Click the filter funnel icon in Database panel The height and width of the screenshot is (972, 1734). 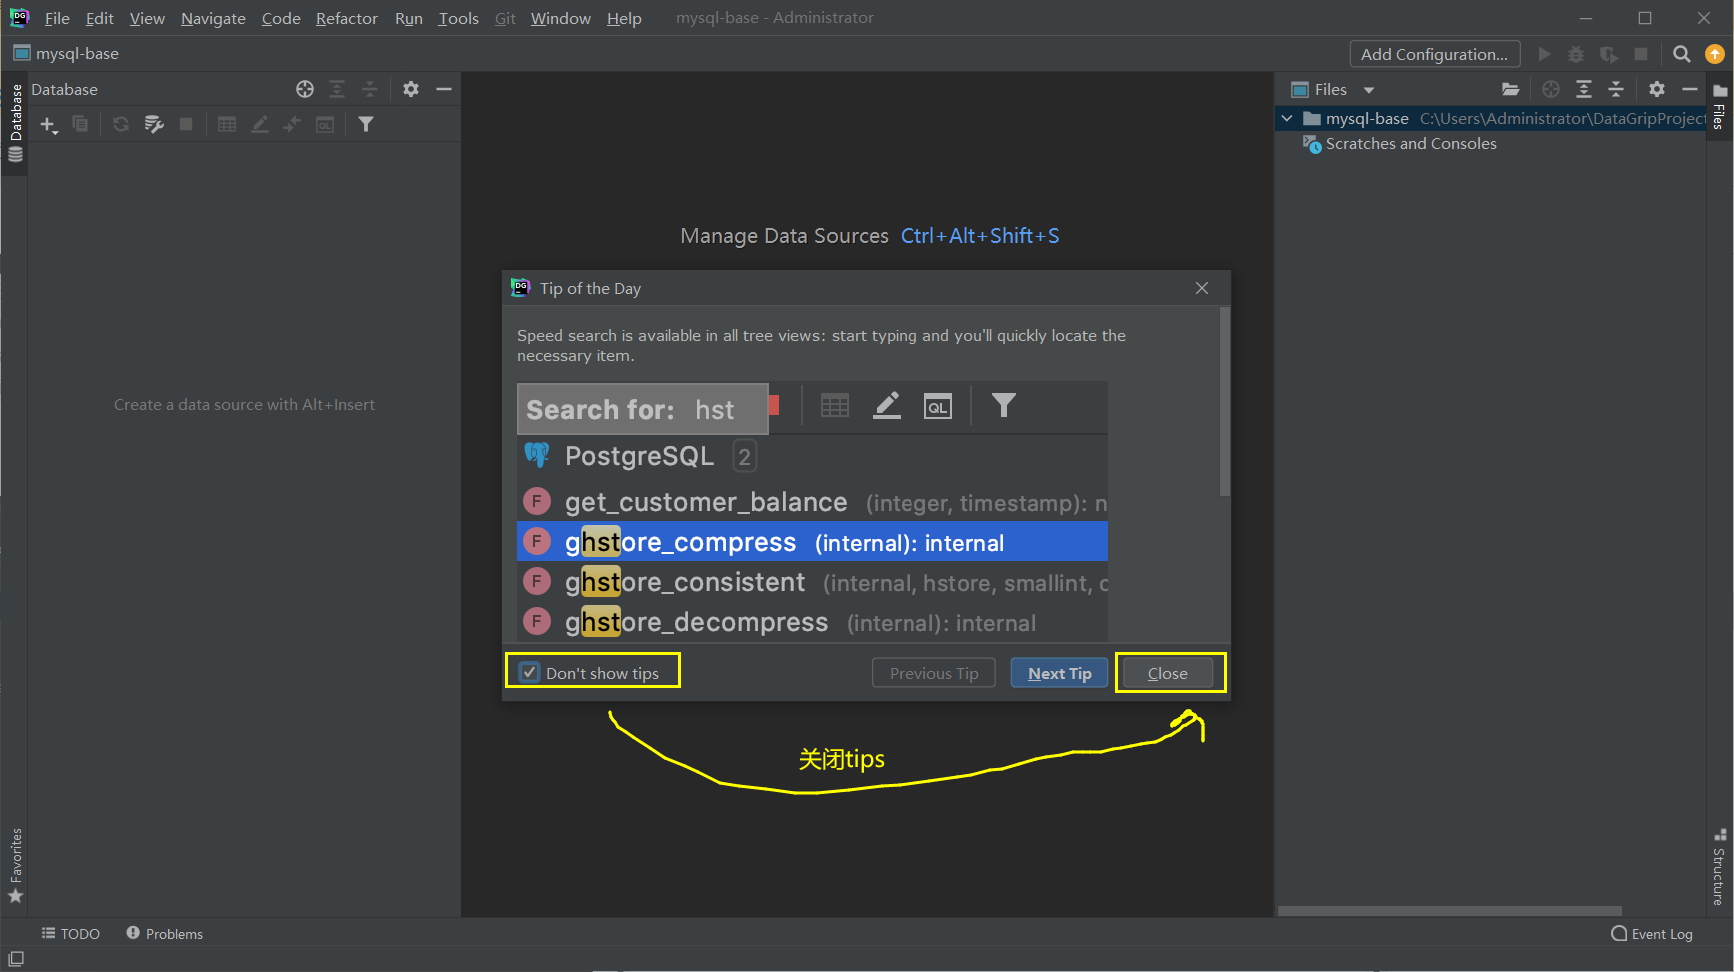click(x=366, y=124)
